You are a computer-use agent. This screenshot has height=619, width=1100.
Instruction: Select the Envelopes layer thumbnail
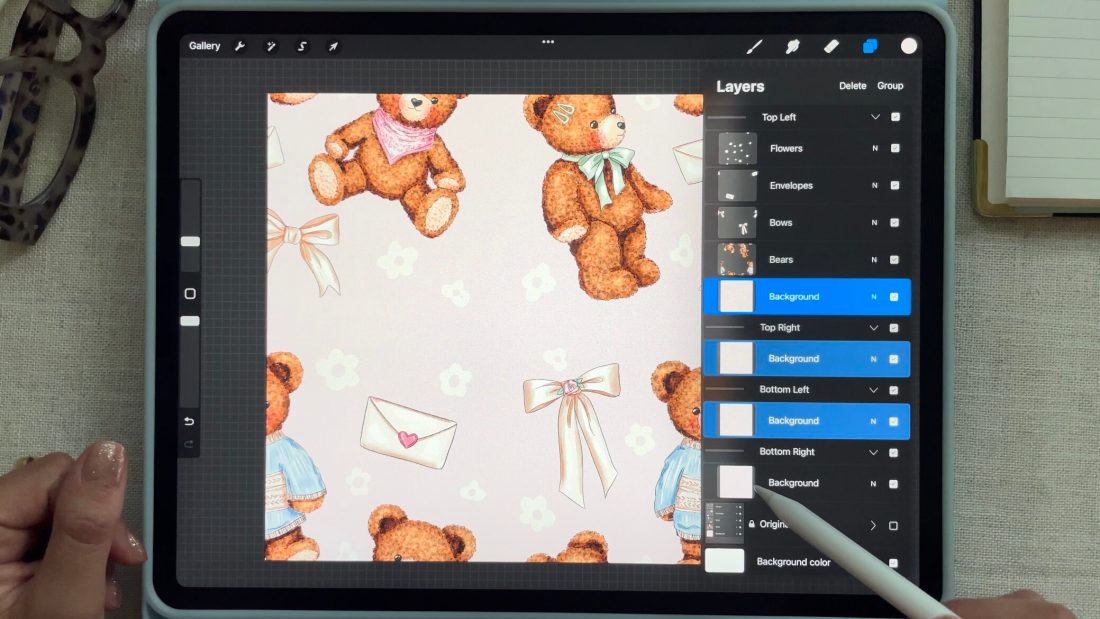737,185
